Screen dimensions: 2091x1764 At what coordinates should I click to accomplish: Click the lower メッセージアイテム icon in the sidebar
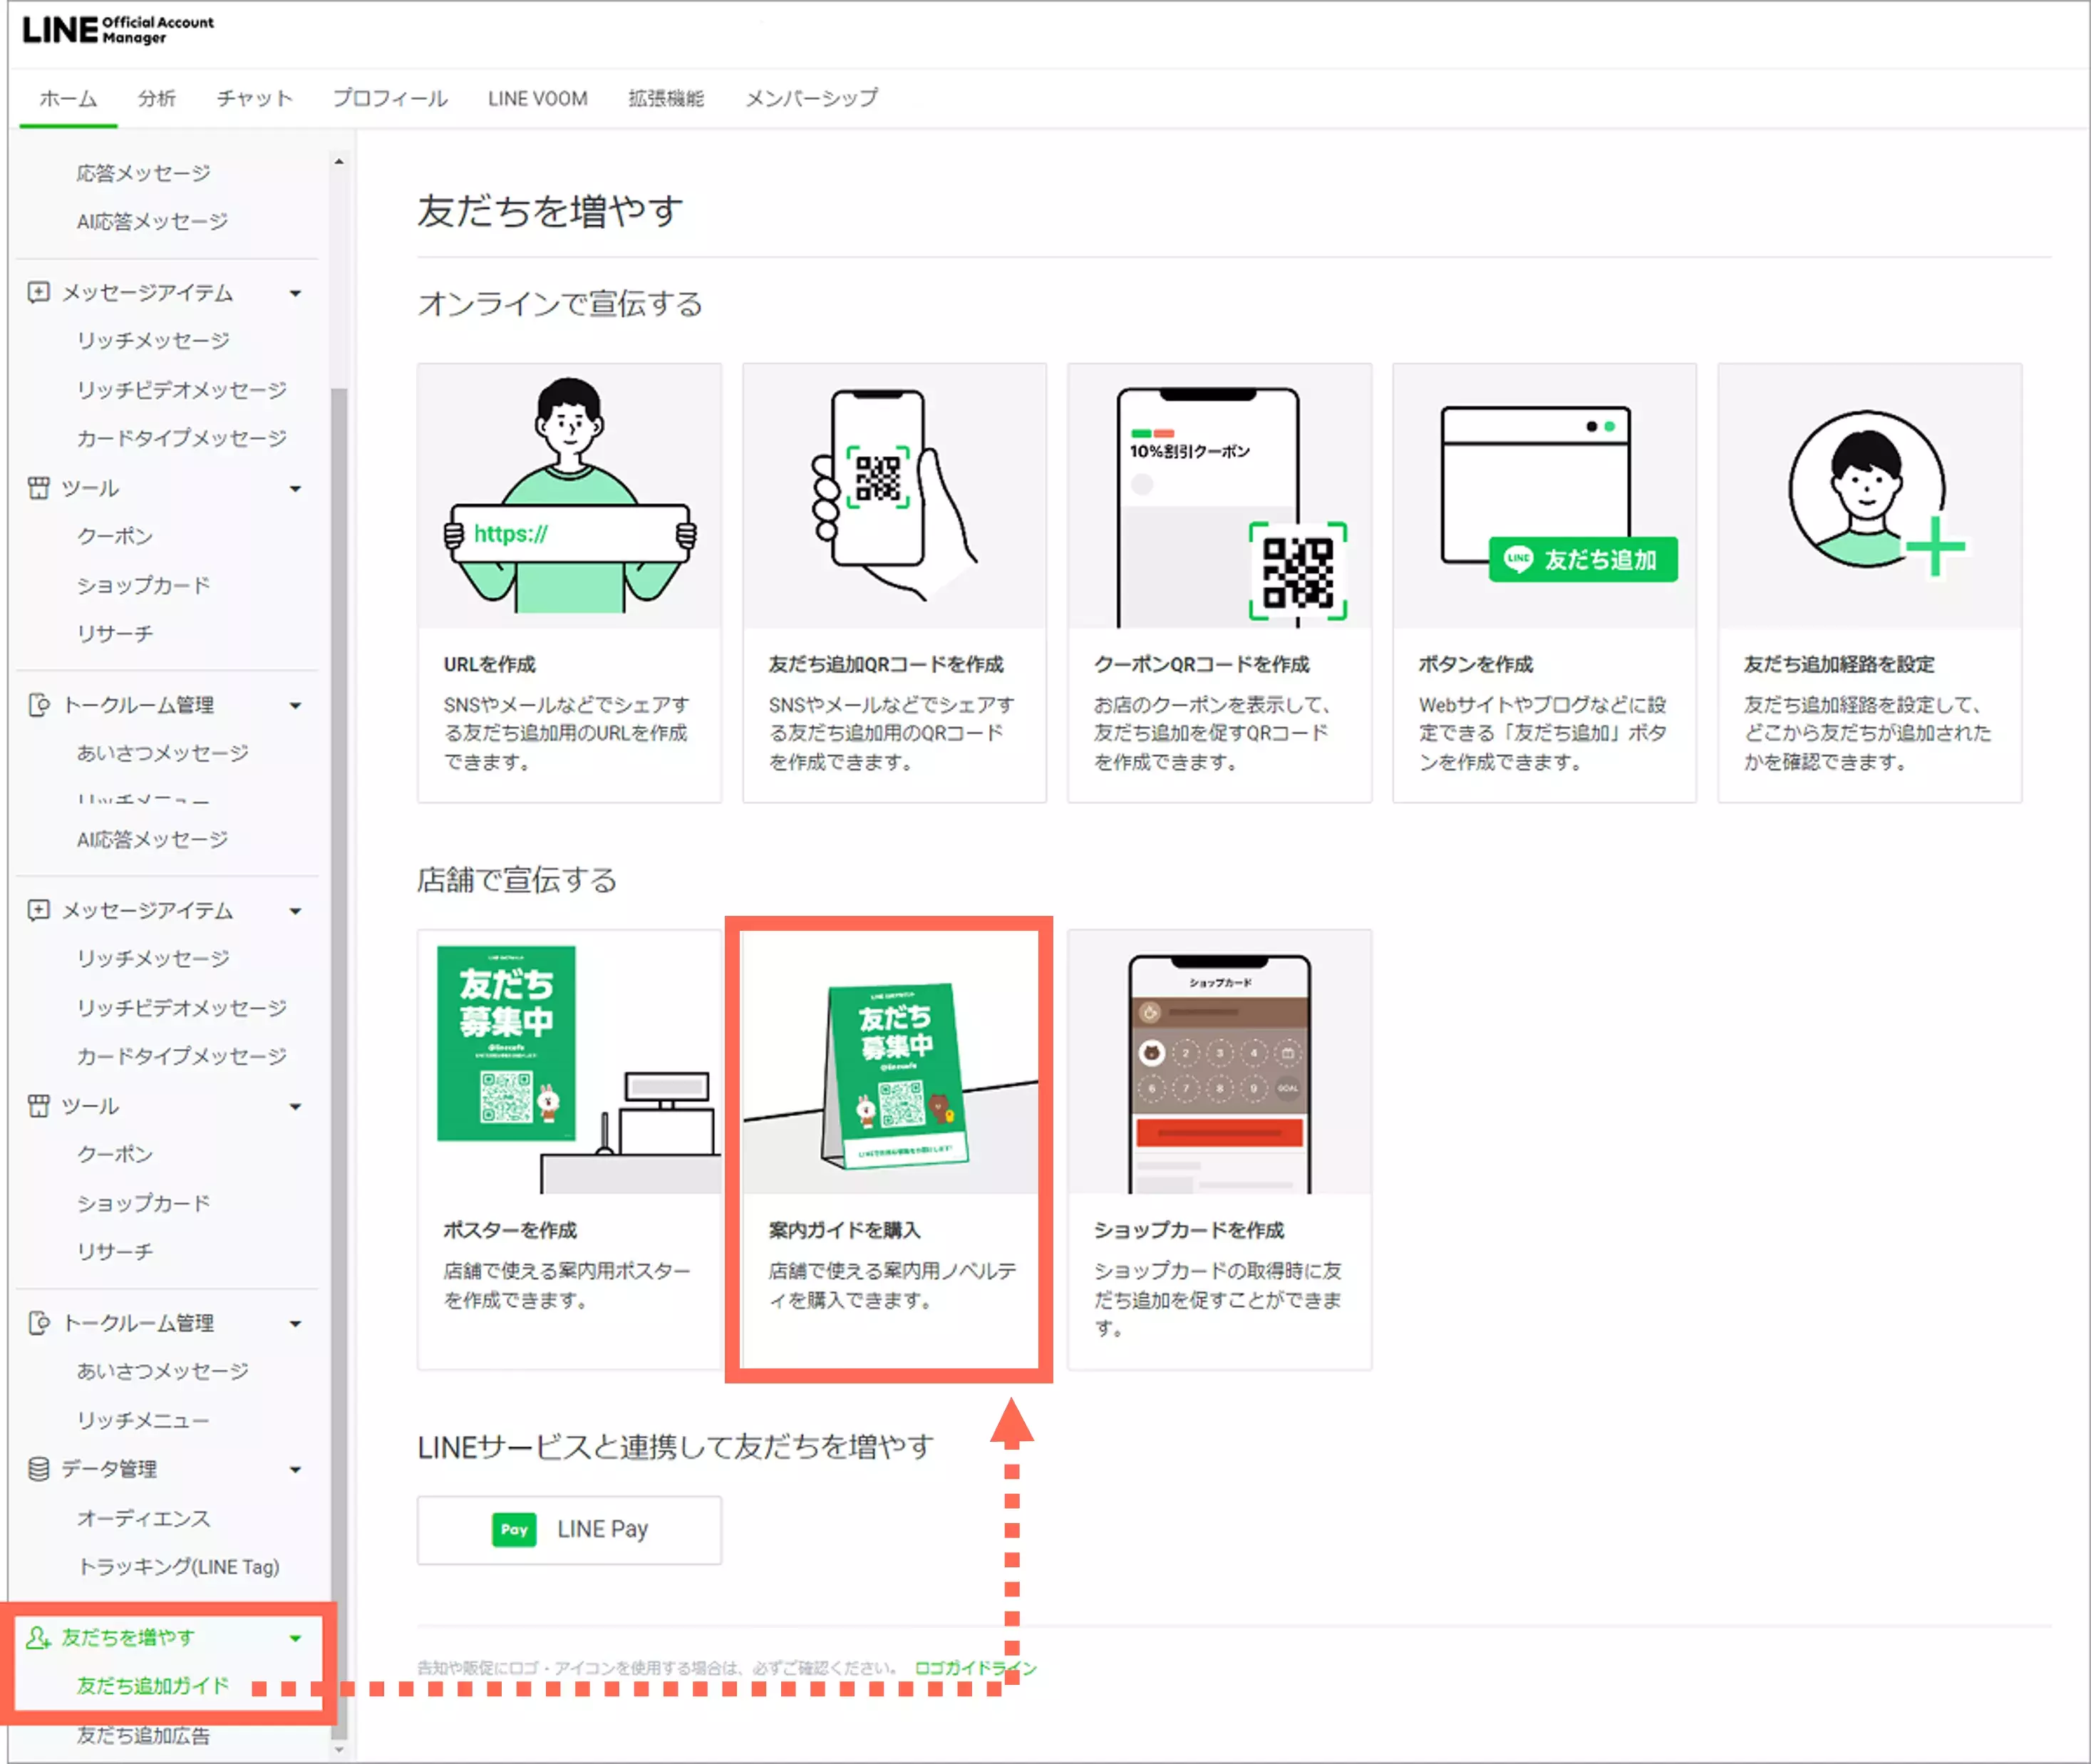pos(39,910)
